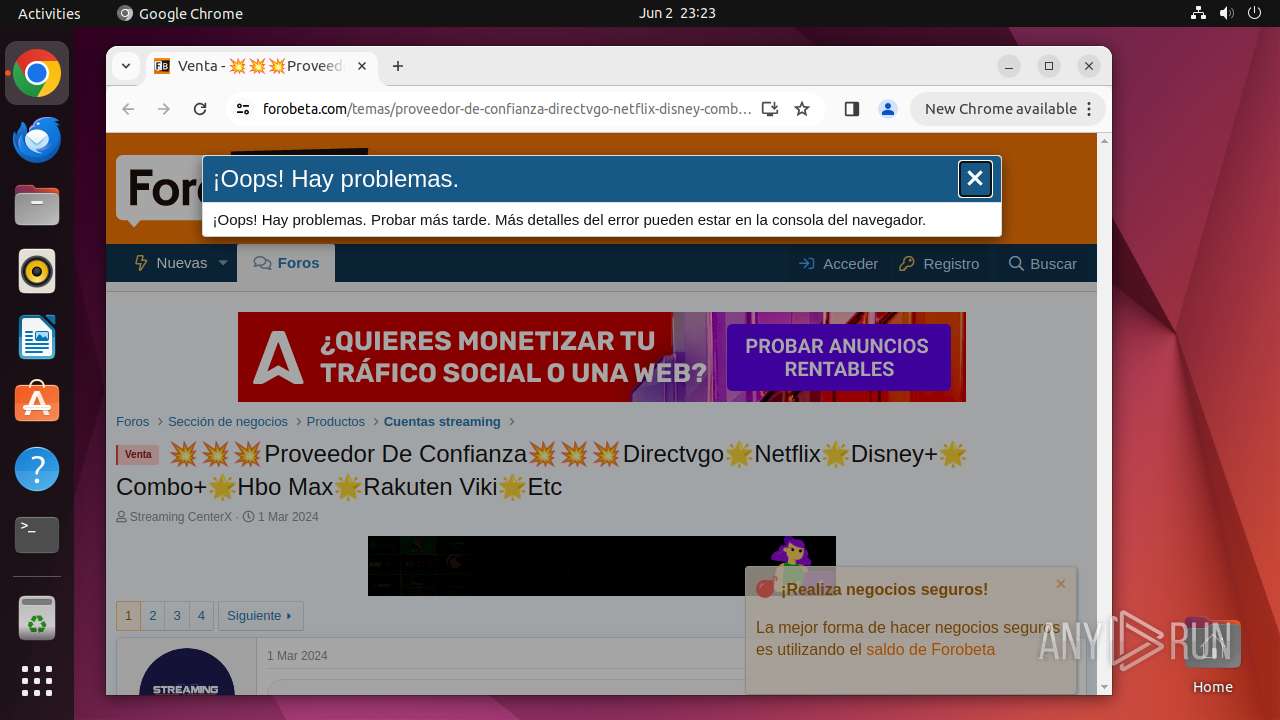Open Cuentas streaming breadcrumb link
Viewport: 1280px width, 720px height.
[x=442, y=422]
